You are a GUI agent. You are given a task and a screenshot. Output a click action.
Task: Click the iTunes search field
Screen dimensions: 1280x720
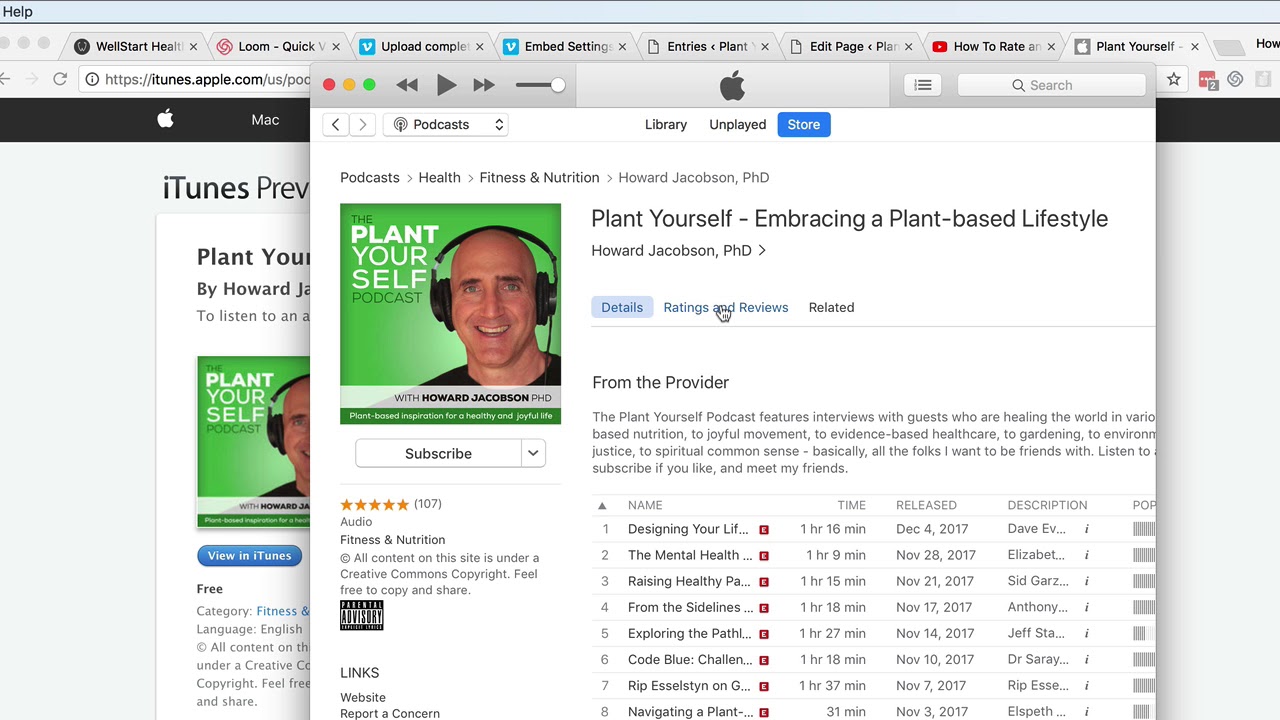1051,85
